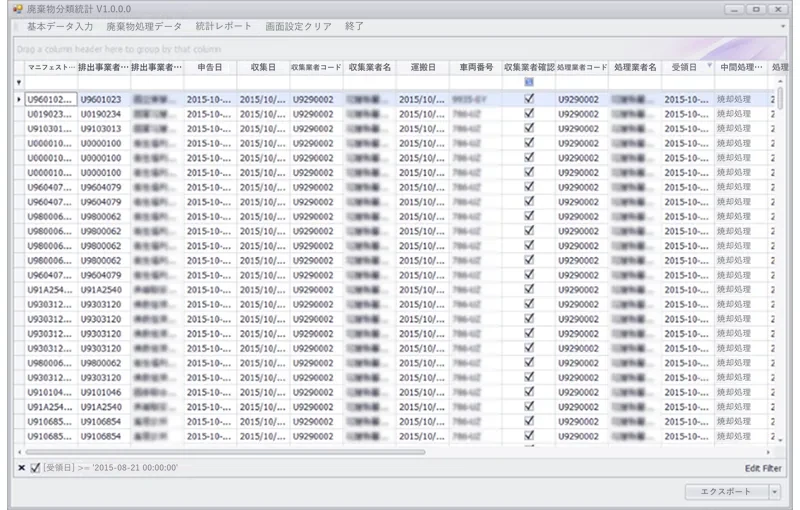This screenshot has height=510, width=800.
Task: Toggle 収集業者確認 checkbox in row U9103013
Action: (x=529, y=128)
